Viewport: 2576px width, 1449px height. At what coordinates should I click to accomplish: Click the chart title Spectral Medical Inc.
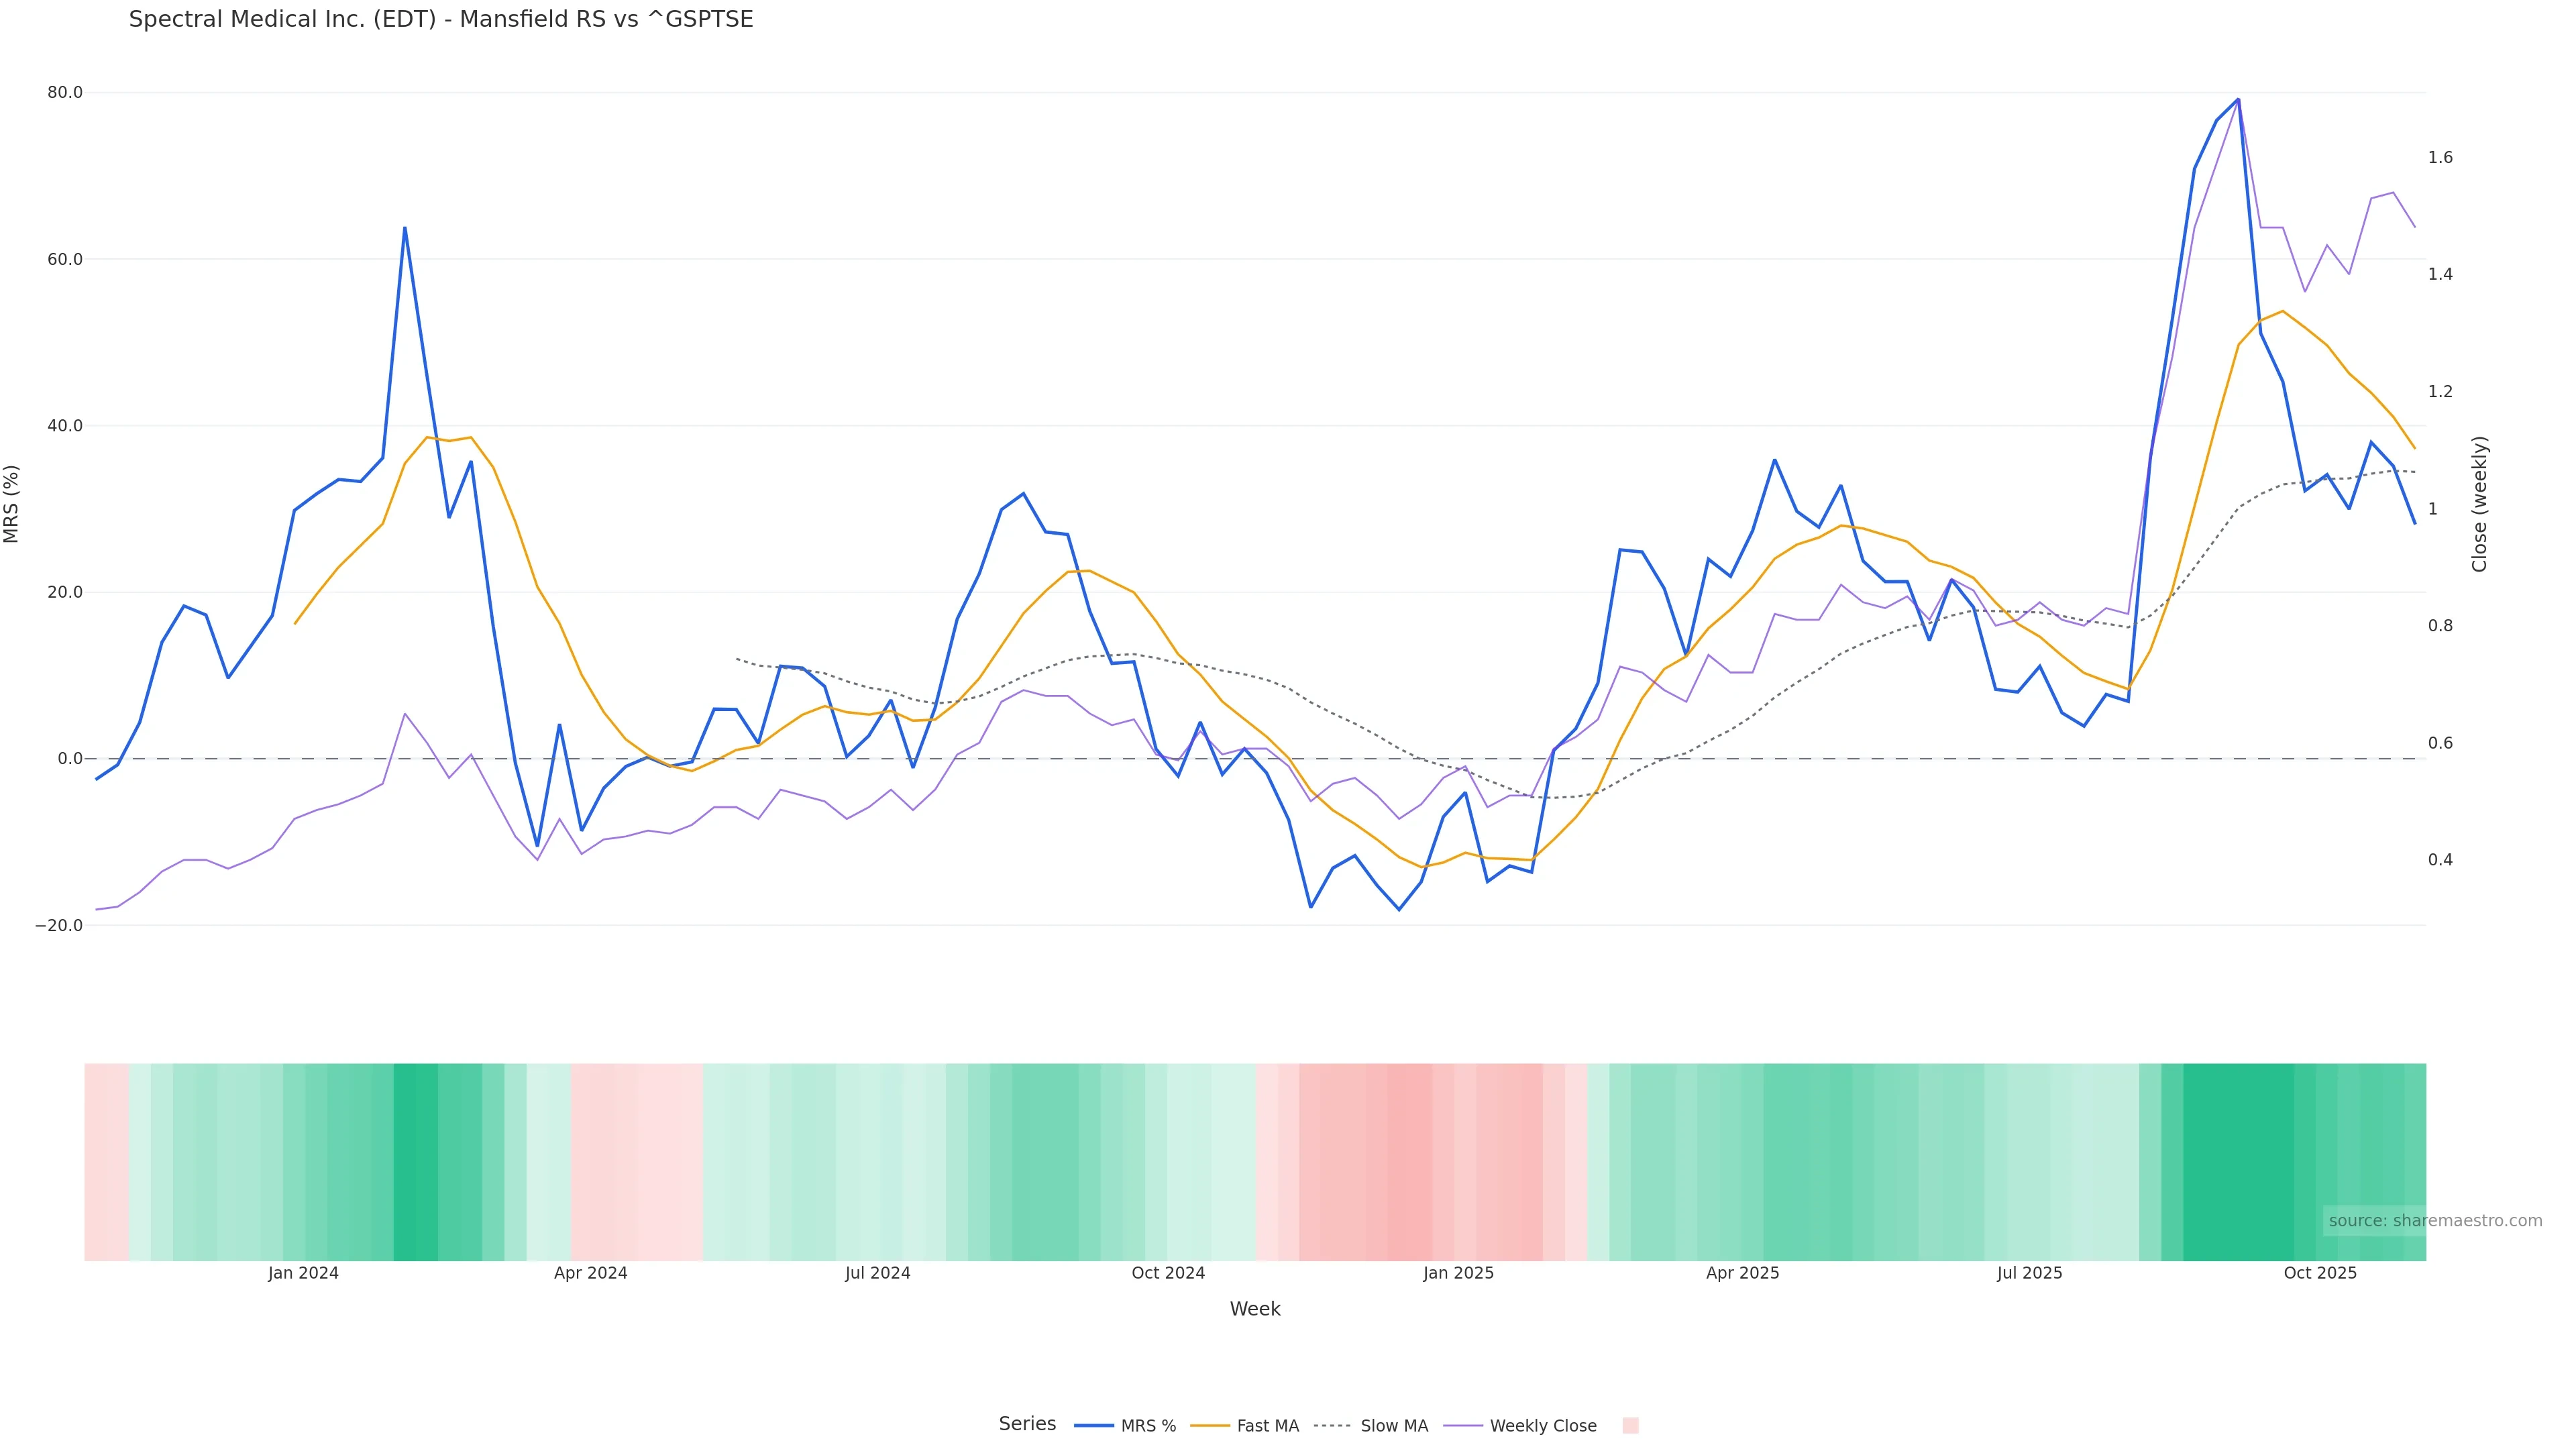441,19
